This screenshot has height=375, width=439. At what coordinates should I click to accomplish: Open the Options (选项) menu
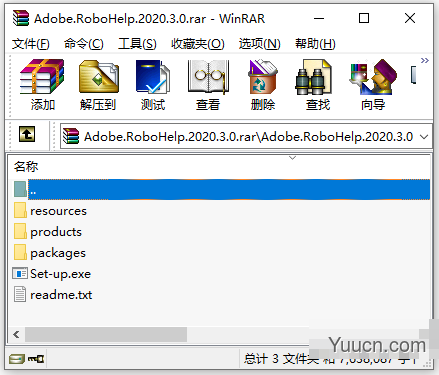260,44
